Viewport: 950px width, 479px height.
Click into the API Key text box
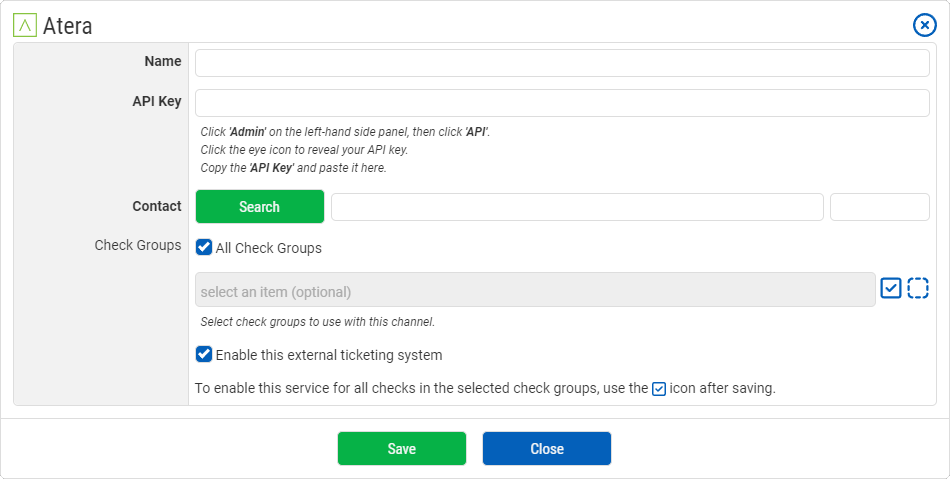tap(562, 103)
